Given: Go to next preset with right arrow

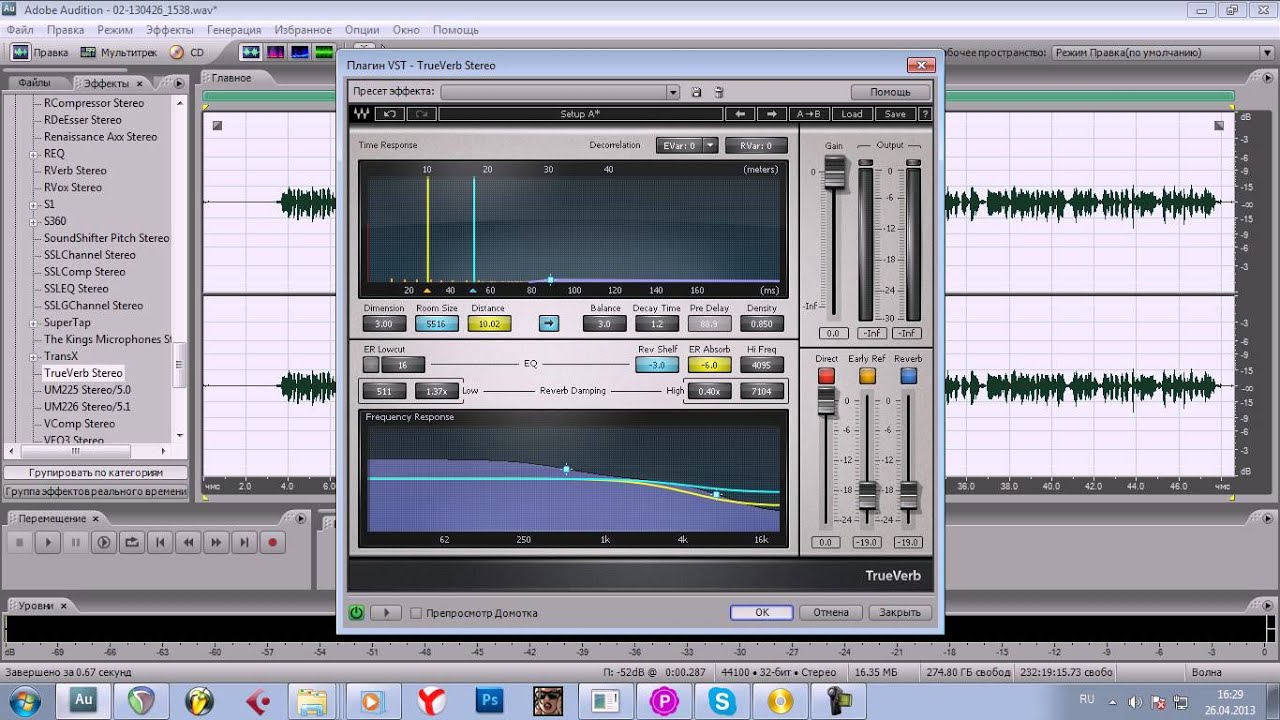Looking at the screenshot, I should (772, 114).
